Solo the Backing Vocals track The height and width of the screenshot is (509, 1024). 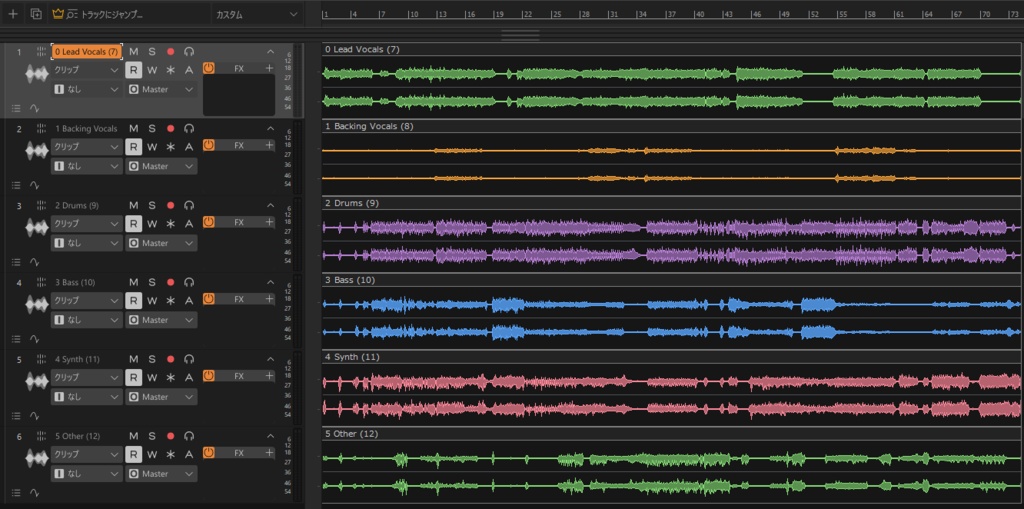pyautogui.click(x=152, y=129)
